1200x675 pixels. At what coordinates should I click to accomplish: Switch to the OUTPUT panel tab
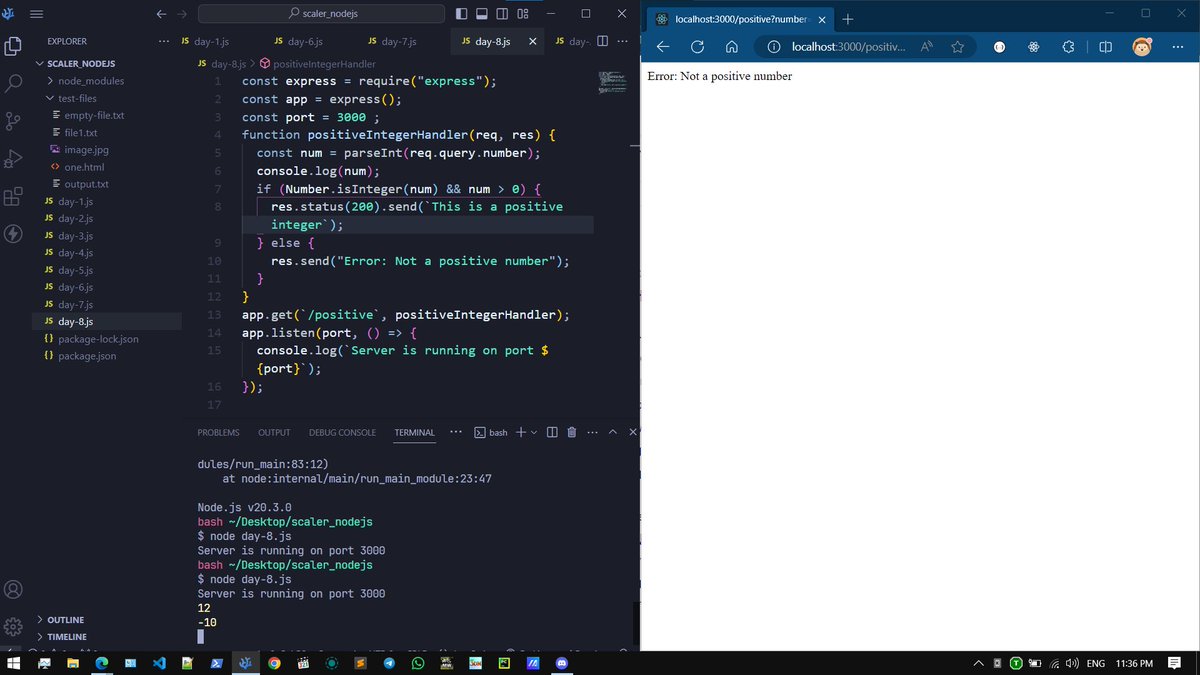click(274, 432)
